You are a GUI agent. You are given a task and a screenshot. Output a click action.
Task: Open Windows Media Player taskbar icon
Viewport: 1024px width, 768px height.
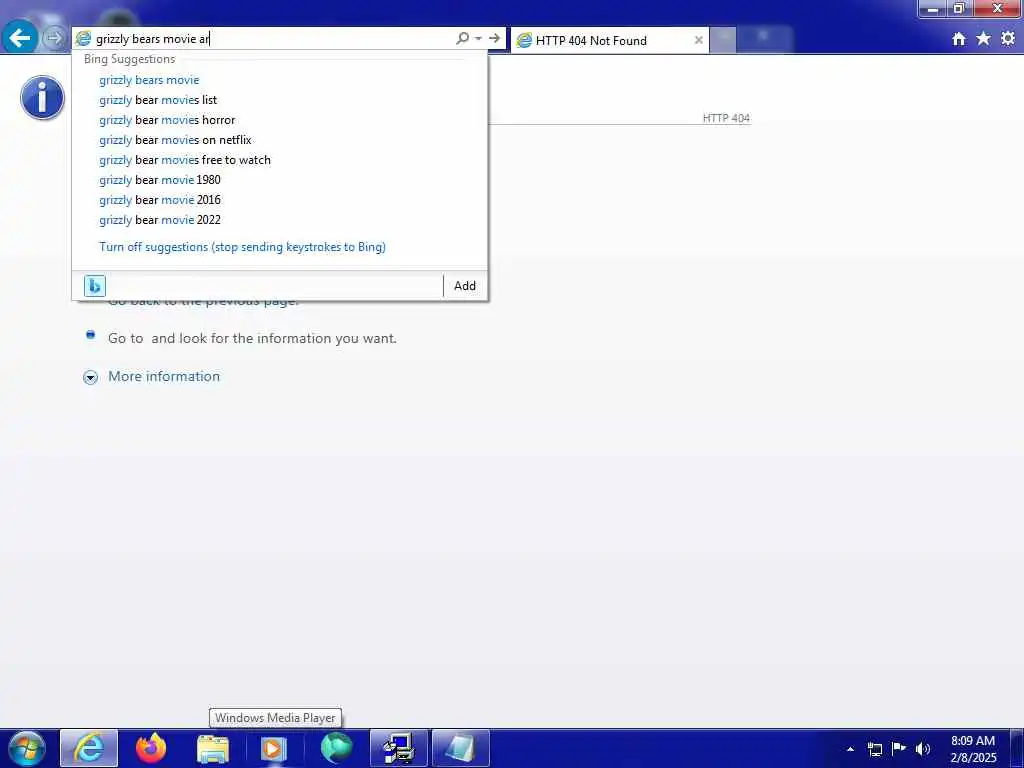tap(274, 748)
